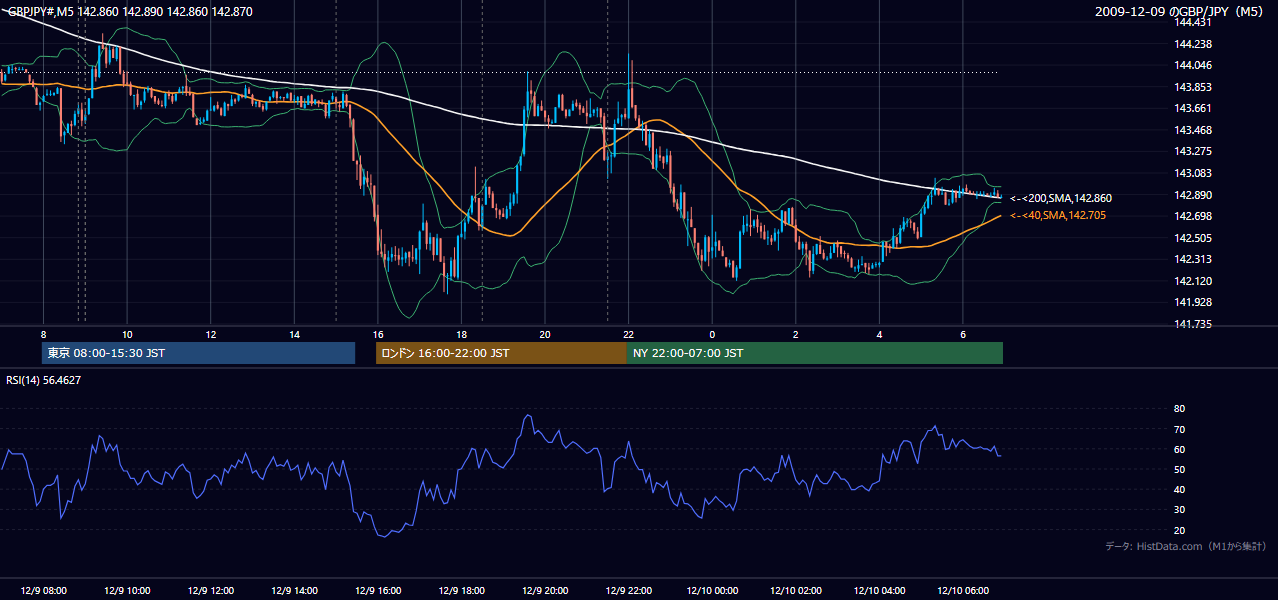
Task: Click the chart title '2009-12-09 のGBP/JPY (M5)'
Action: 1181,12
